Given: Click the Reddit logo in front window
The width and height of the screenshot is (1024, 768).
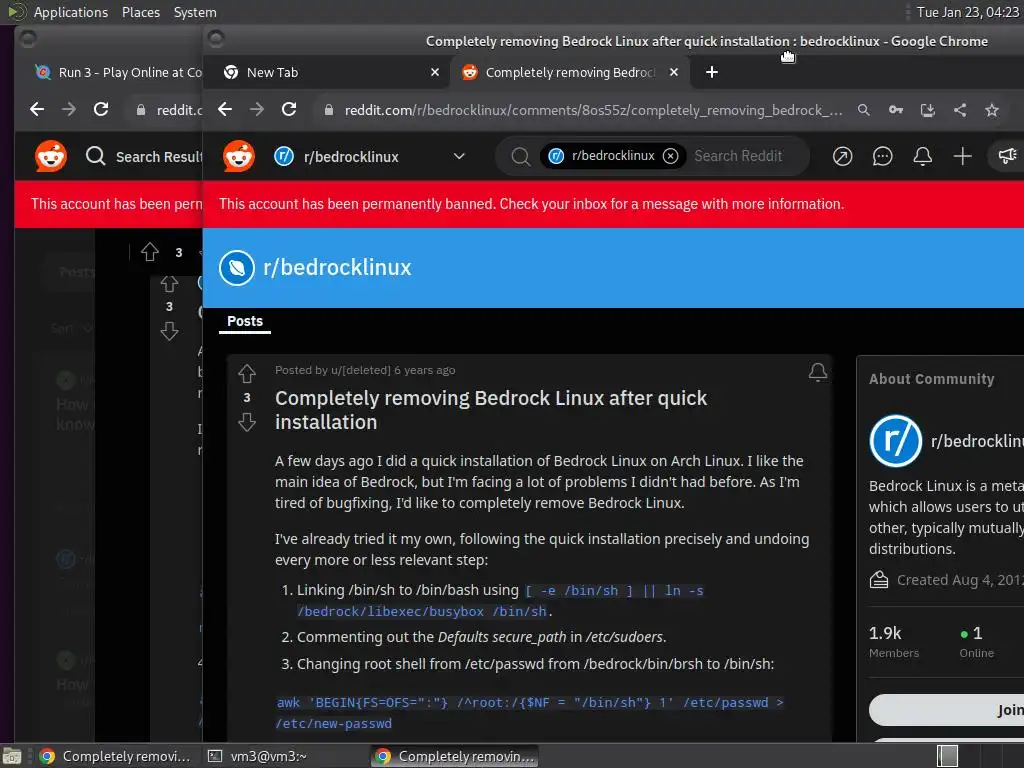Looking at the screenshot, I should tap(238, 156).
